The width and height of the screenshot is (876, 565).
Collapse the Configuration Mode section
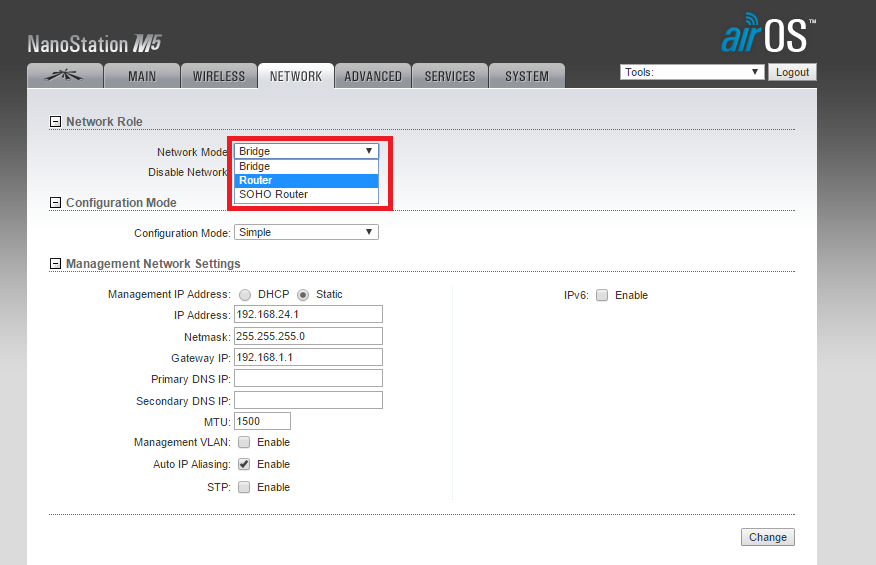click(55, 202)
